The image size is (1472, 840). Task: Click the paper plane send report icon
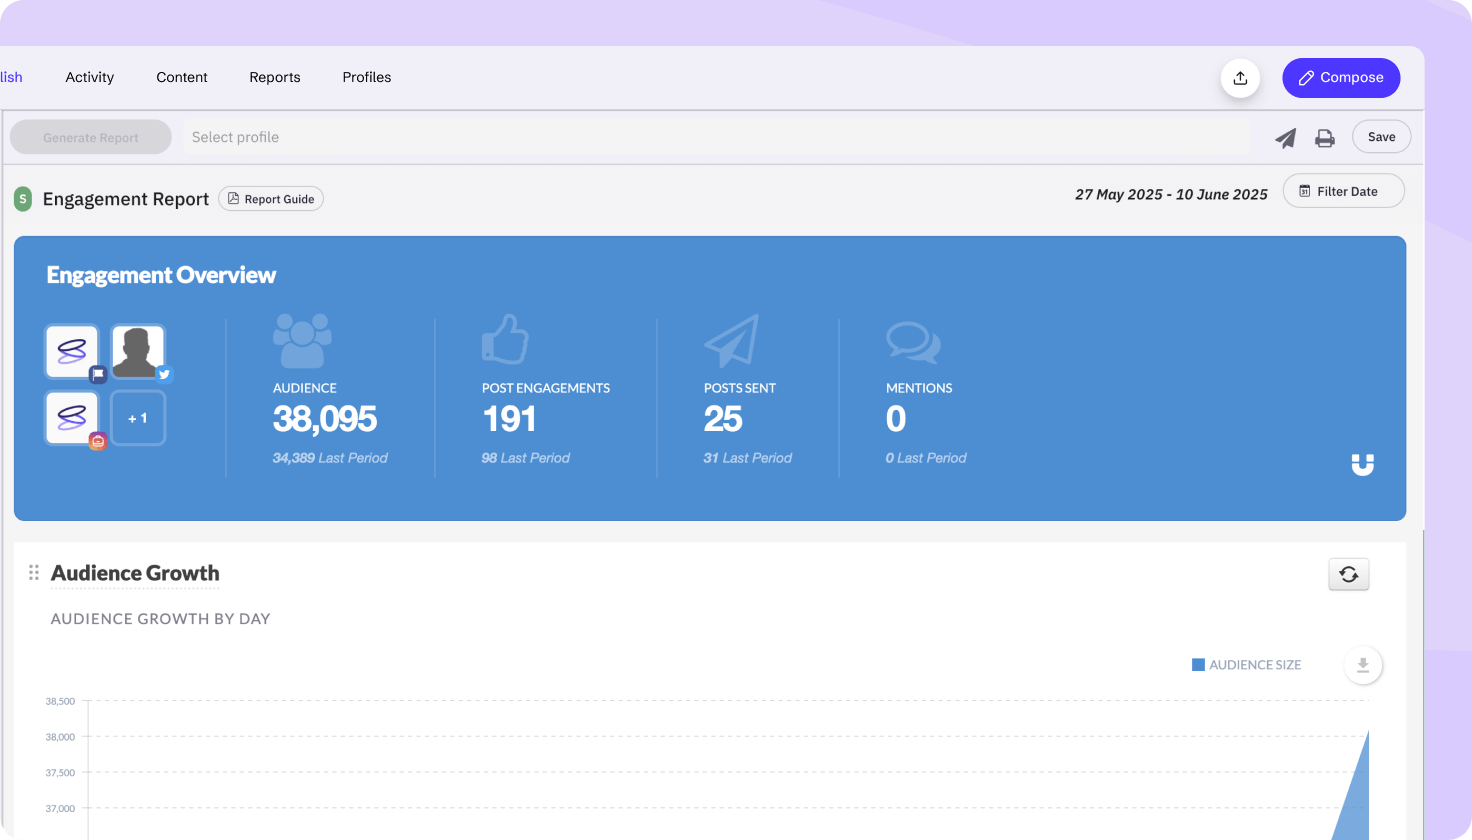(1285, 138)
